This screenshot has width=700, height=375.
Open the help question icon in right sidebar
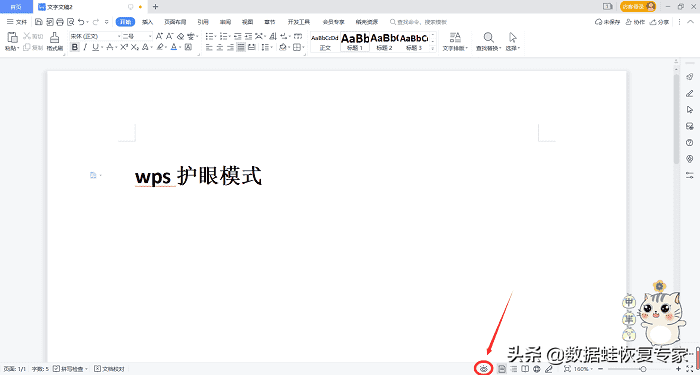pos(690,143)
